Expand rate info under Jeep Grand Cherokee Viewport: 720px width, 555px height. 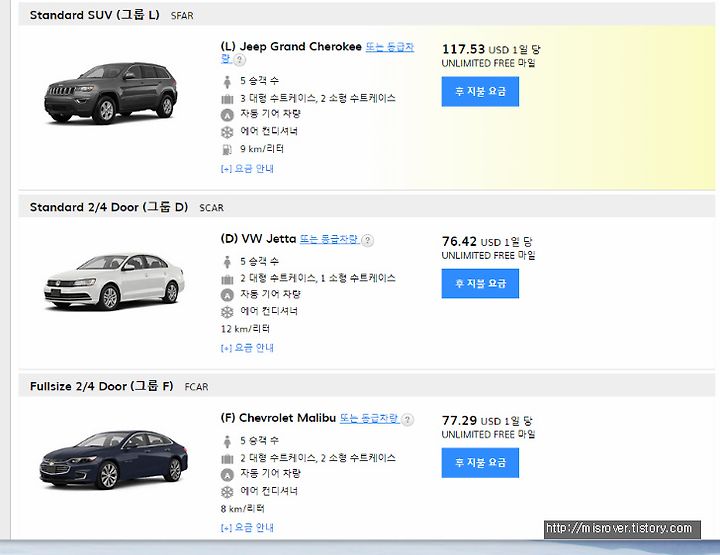click(247, 169)
